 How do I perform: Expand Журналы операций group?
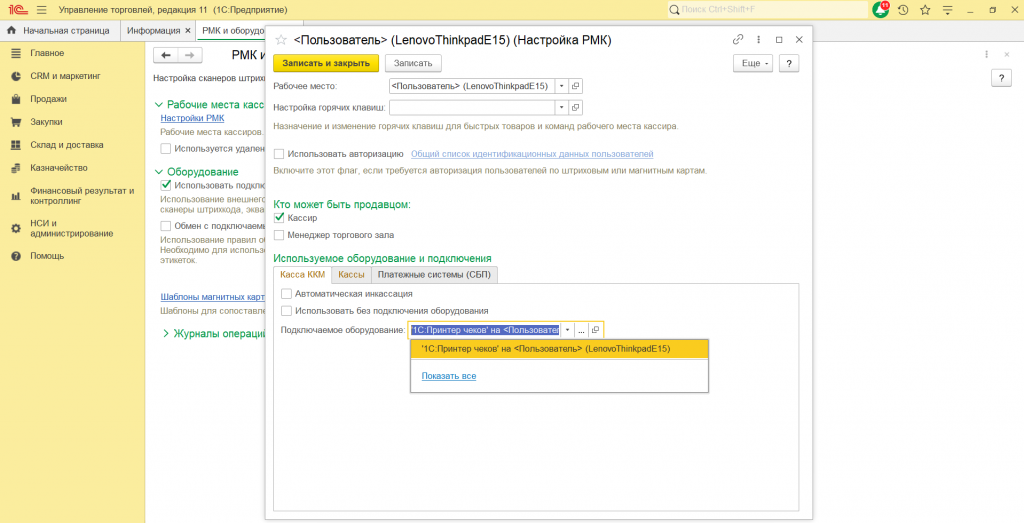pos(166,334)
